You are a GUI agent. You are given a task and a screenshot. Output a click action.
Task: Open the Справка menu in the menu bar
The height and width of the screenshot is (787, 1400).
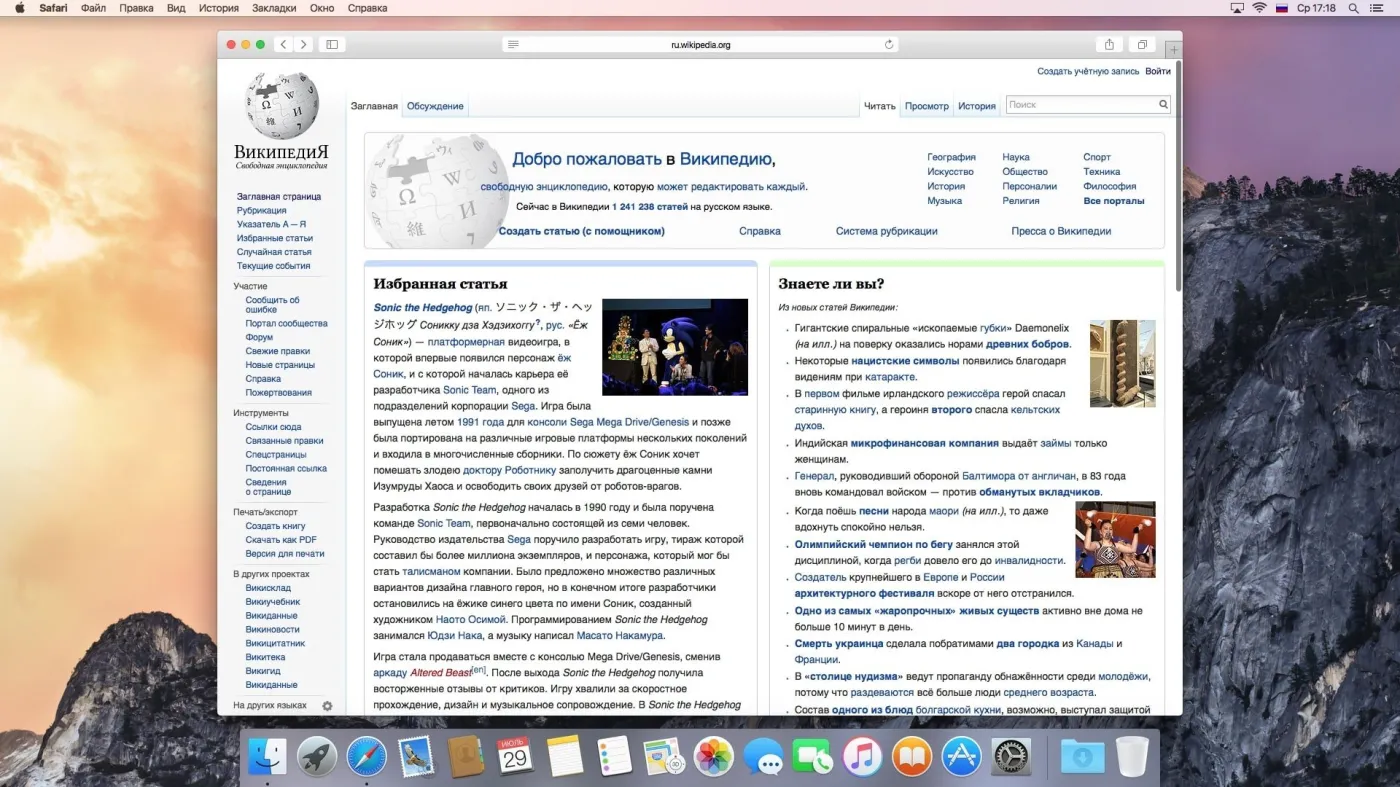tap(367, 8)
